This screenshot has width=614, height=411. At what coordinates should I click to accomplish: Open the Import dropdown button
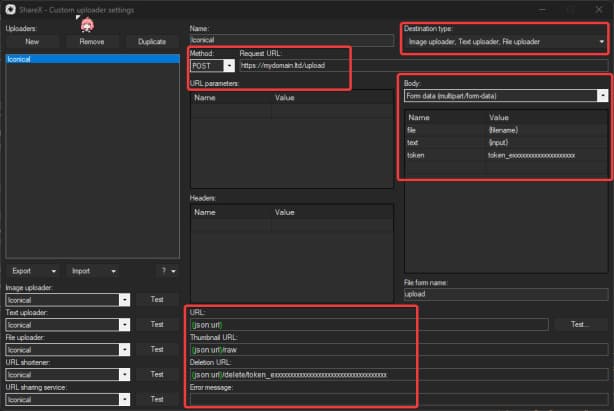(x=93, y=271)
